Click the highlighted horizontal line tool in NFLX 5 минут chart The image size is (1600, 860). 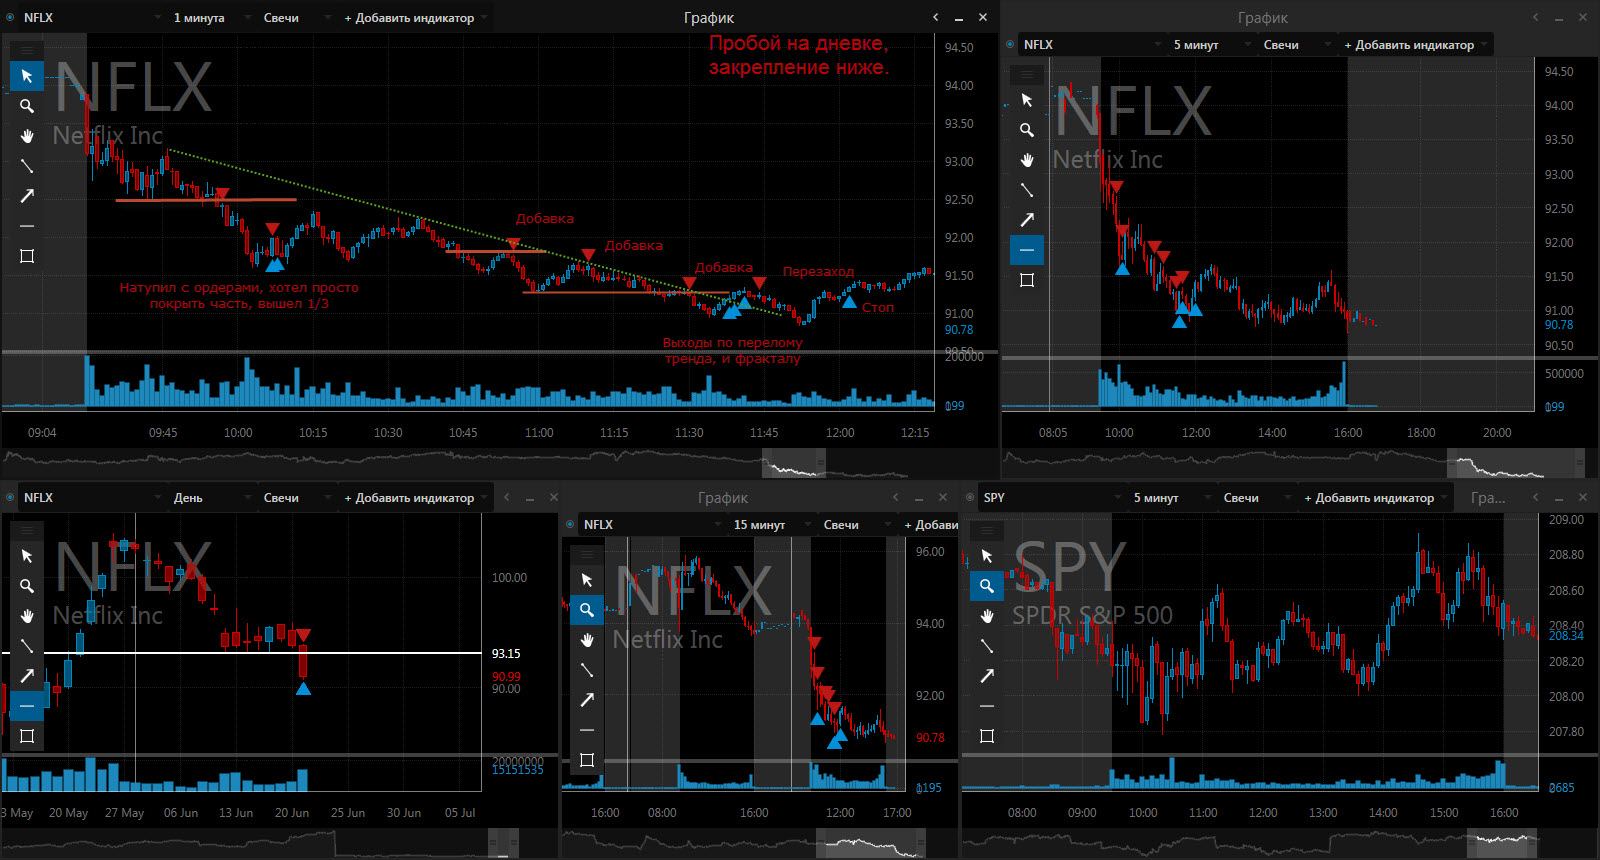1027,250
